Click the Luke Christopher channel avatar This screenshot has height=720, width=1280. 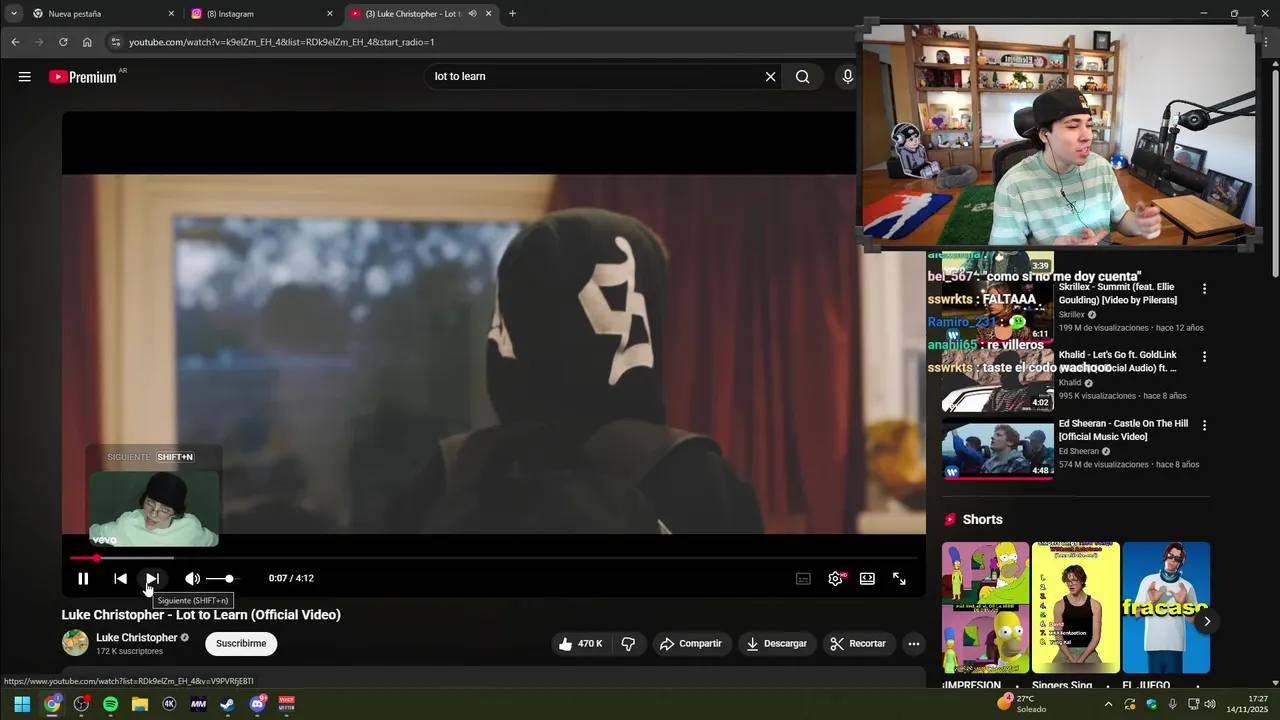(x=75, y=643)
